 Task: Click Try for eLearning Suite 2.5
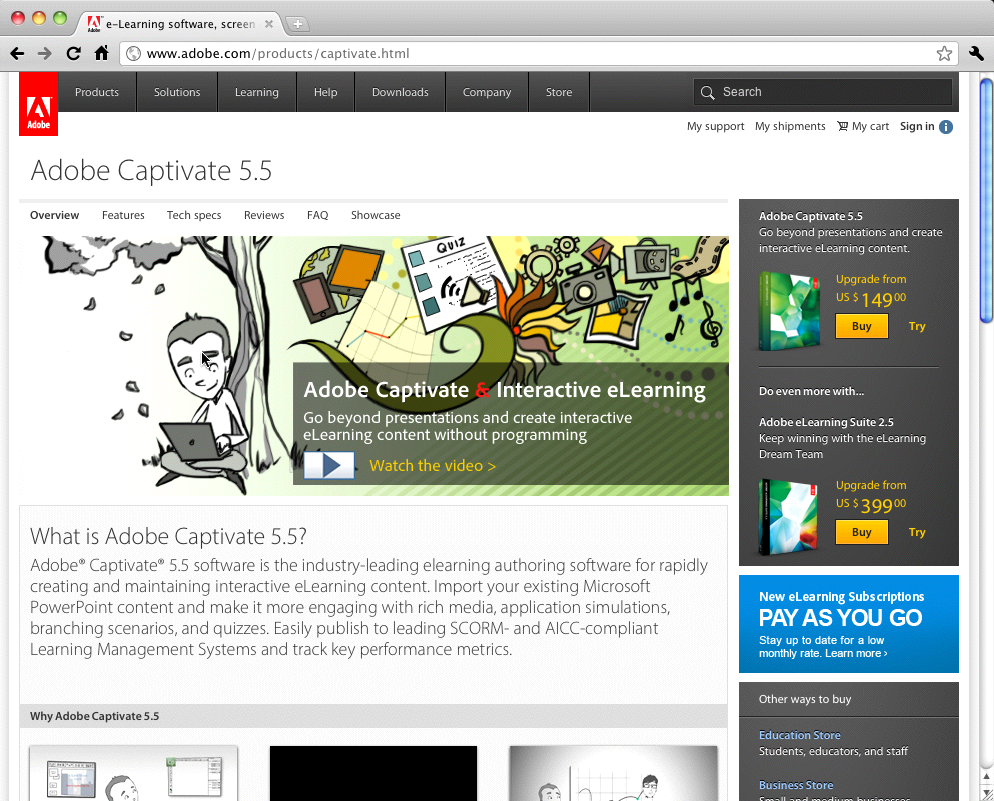tap(917, 532)
